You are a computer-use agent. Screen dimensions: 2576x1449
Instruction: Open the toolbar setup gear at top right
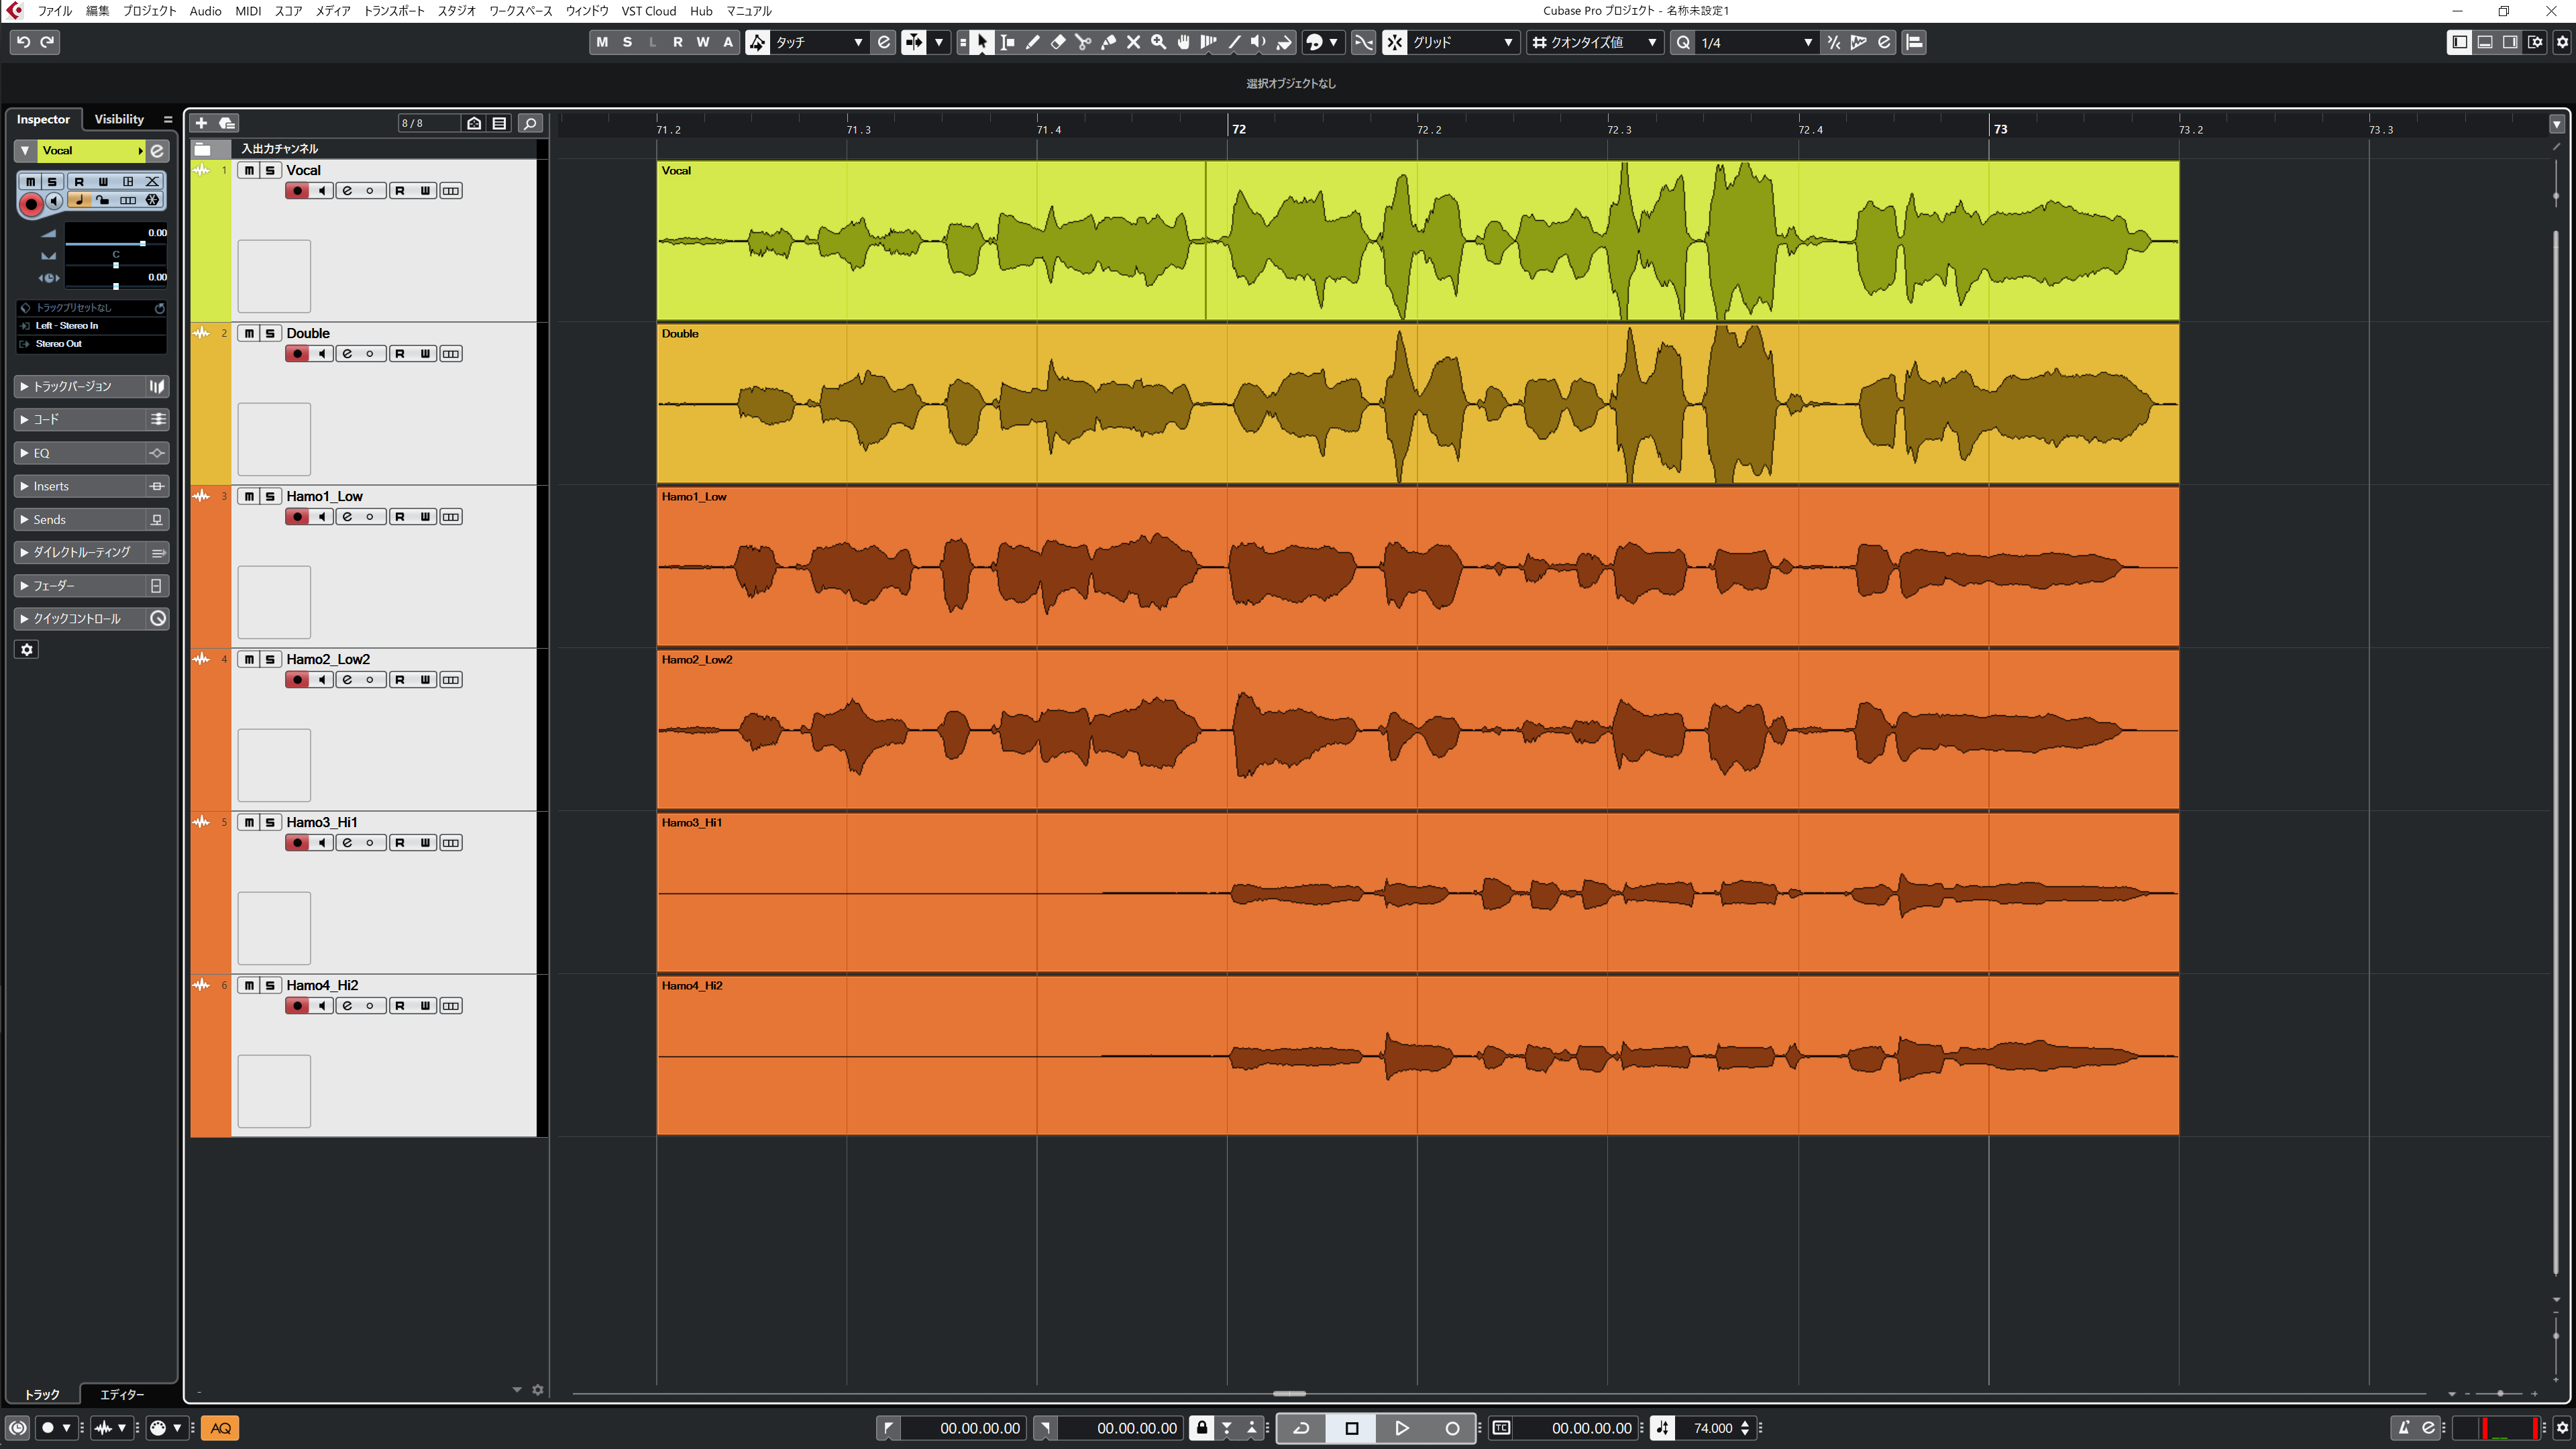2562,42
